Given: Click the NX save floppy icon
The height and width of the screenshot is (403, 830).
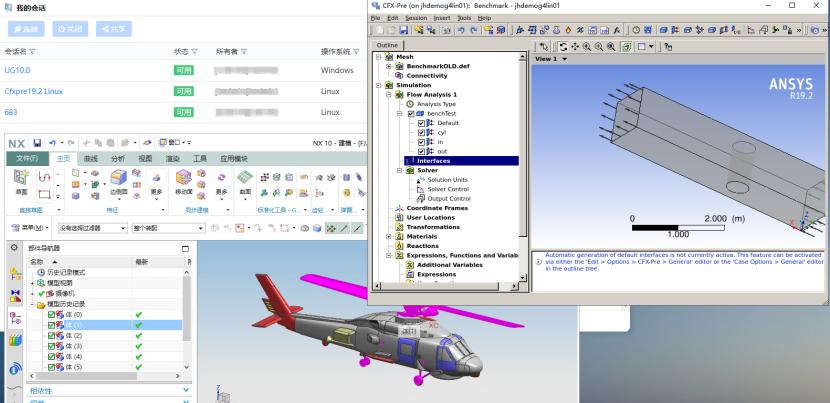Looking at the screenshot, I should (x=37, y=143).
